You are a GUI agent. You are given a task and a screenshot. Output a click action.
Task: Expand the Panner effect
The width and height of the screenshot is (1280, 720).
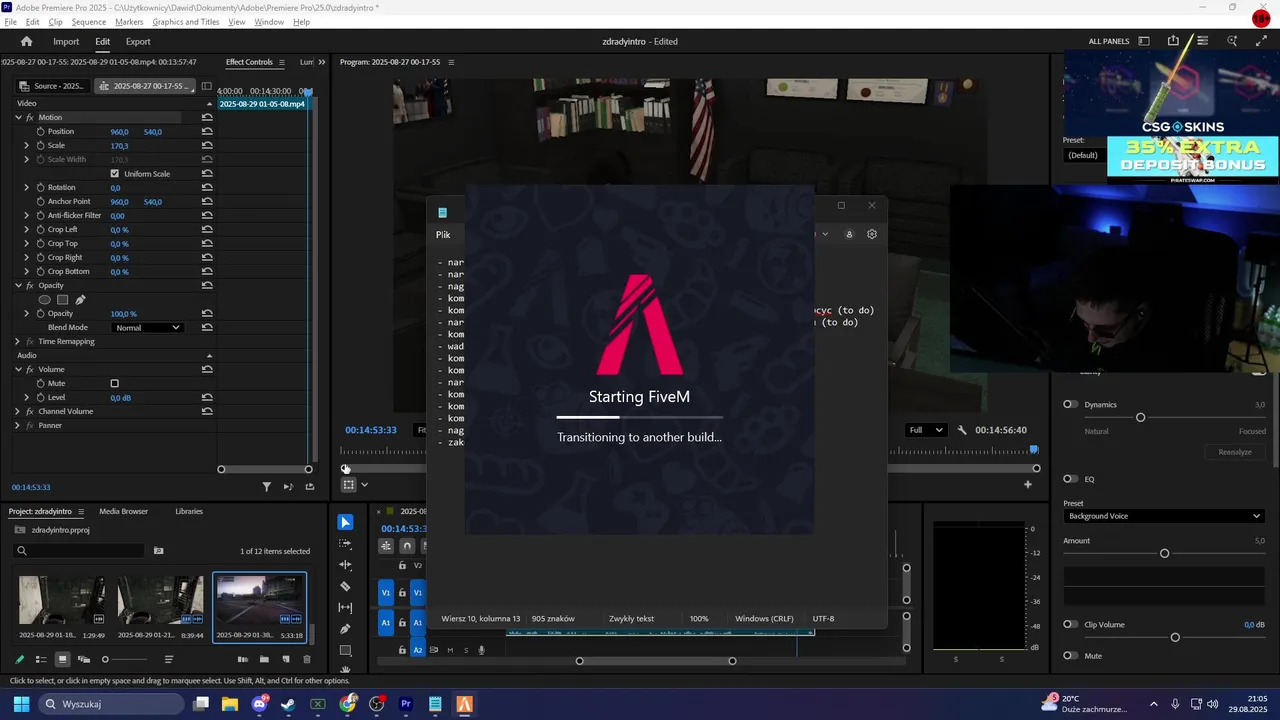tap(18, 425)
